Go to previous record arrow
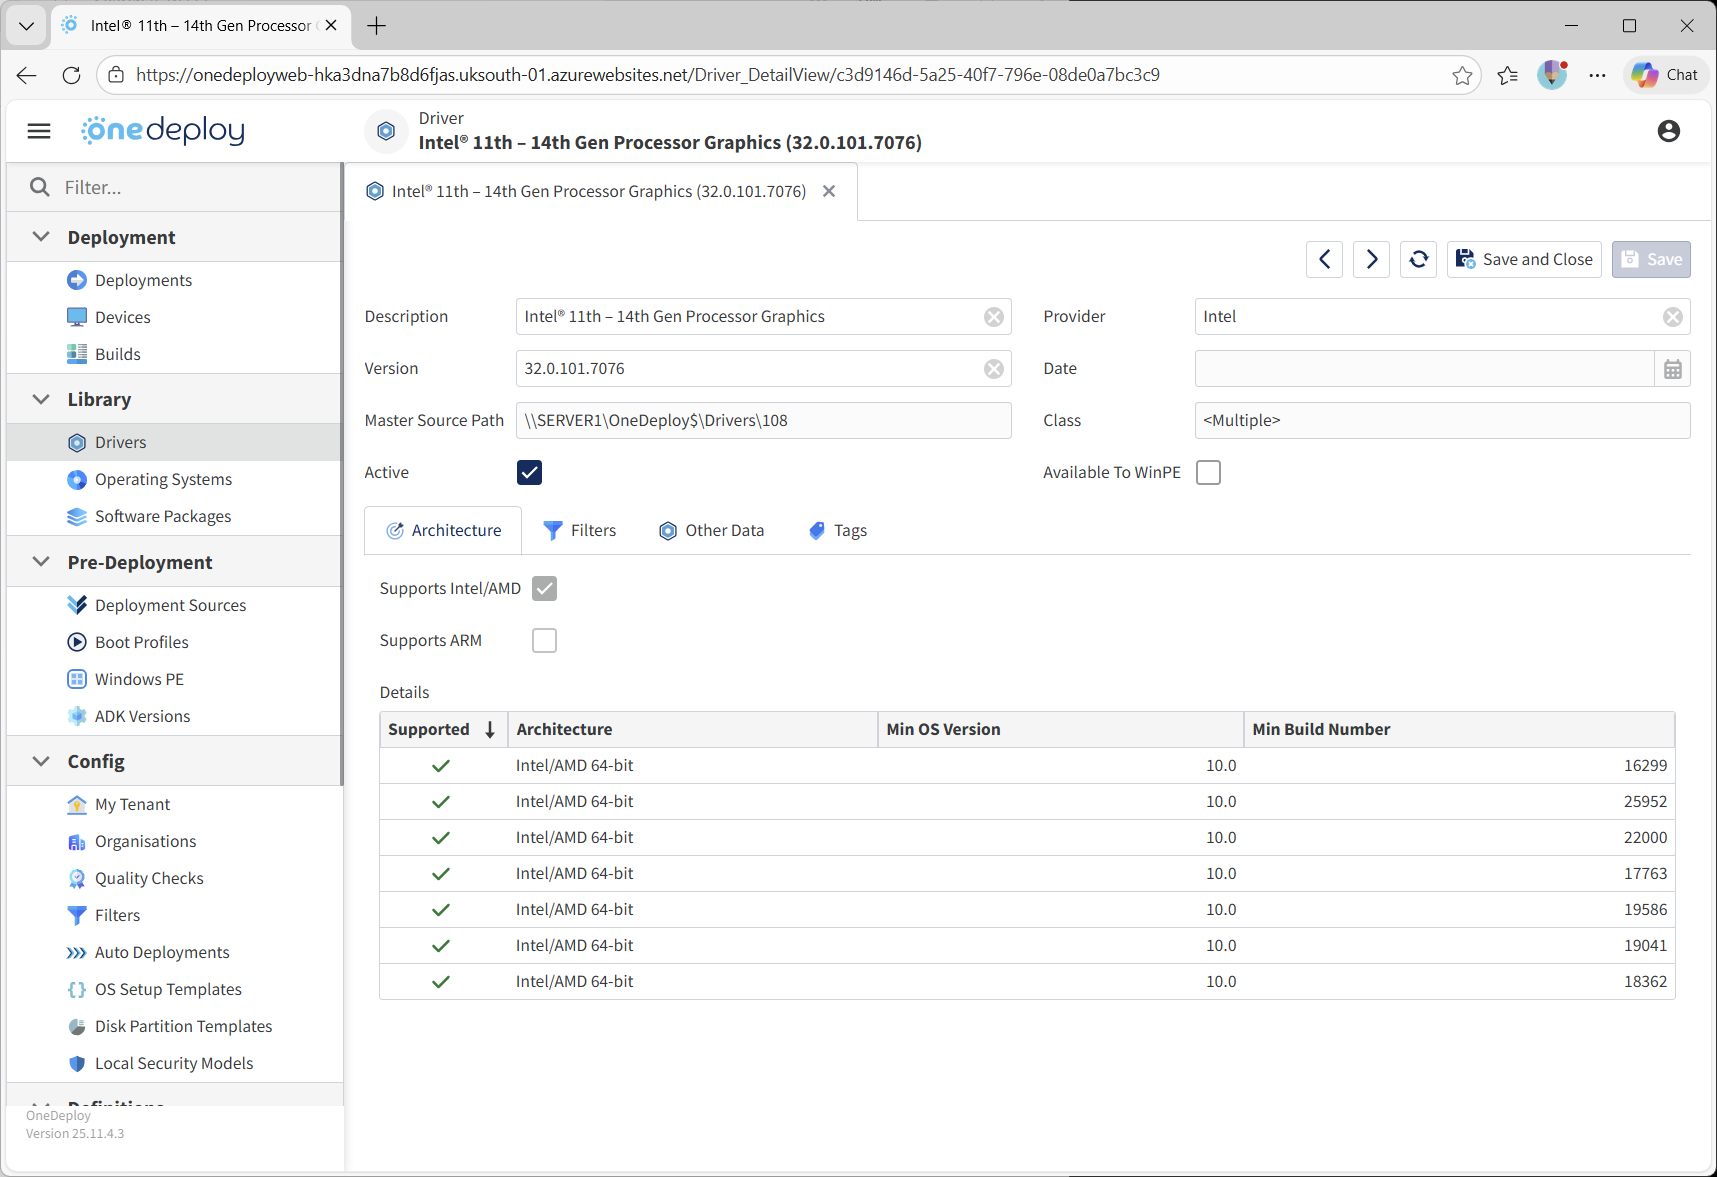This screenshot has height=1177, width=1717. click(x=1324, y=260)
